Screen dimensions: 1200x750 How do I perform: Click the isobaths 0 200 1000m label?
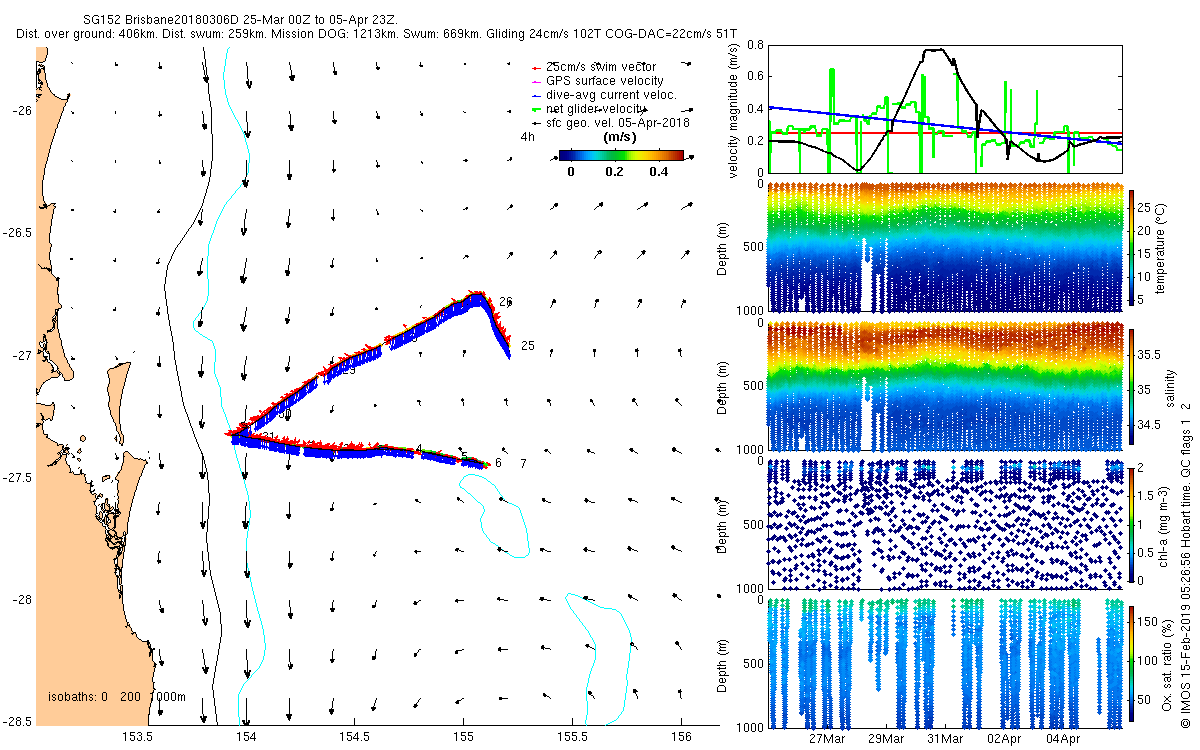click(x=117, y=697)
